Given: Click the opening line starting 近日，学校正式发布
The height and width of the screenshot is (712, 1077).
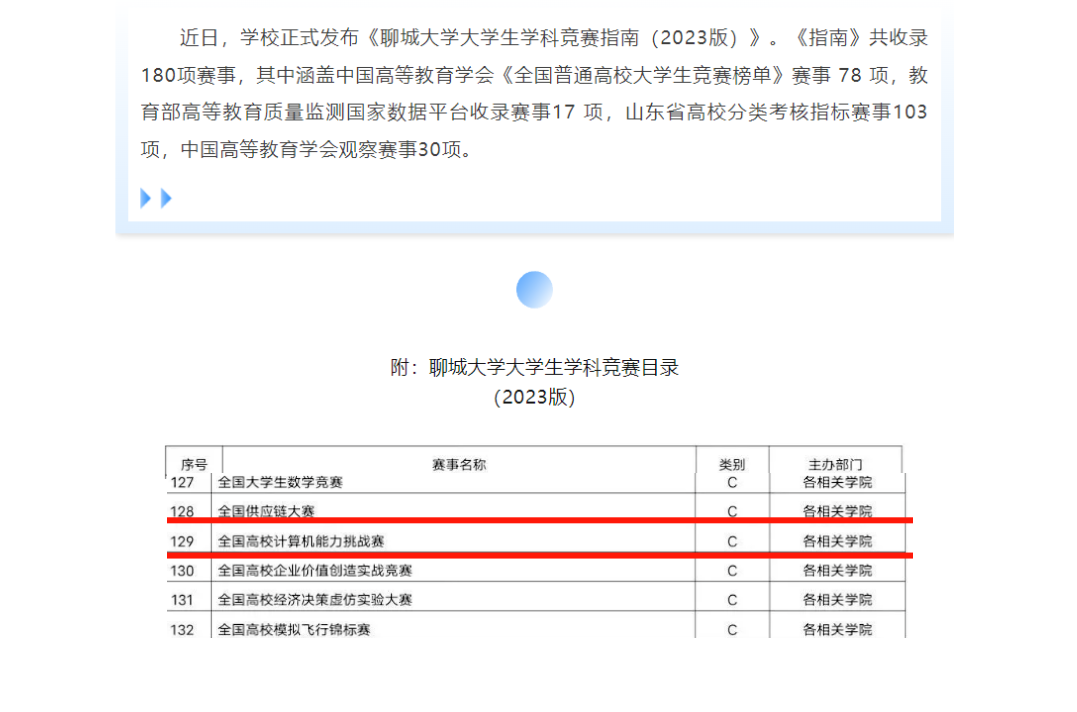Looking at the screenshot, I should (x=554, y=37).
